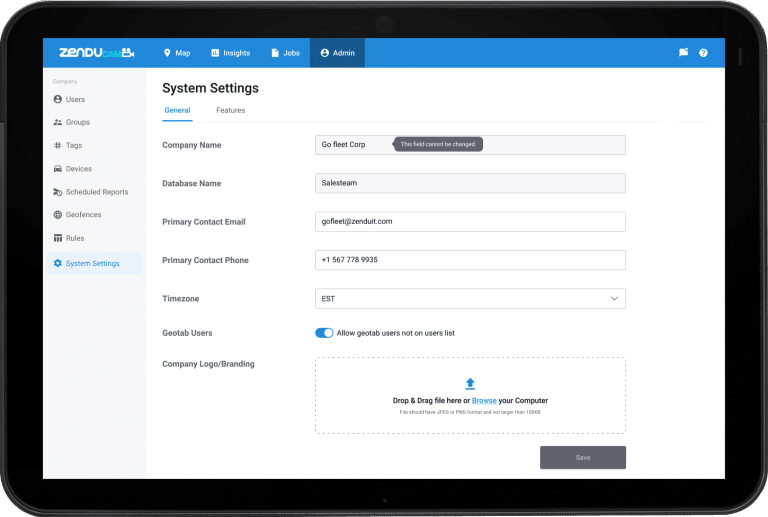Click the Scheduled Reports icon
The height and width of the screenshot is (517, 768).
[x=58, y=192]
